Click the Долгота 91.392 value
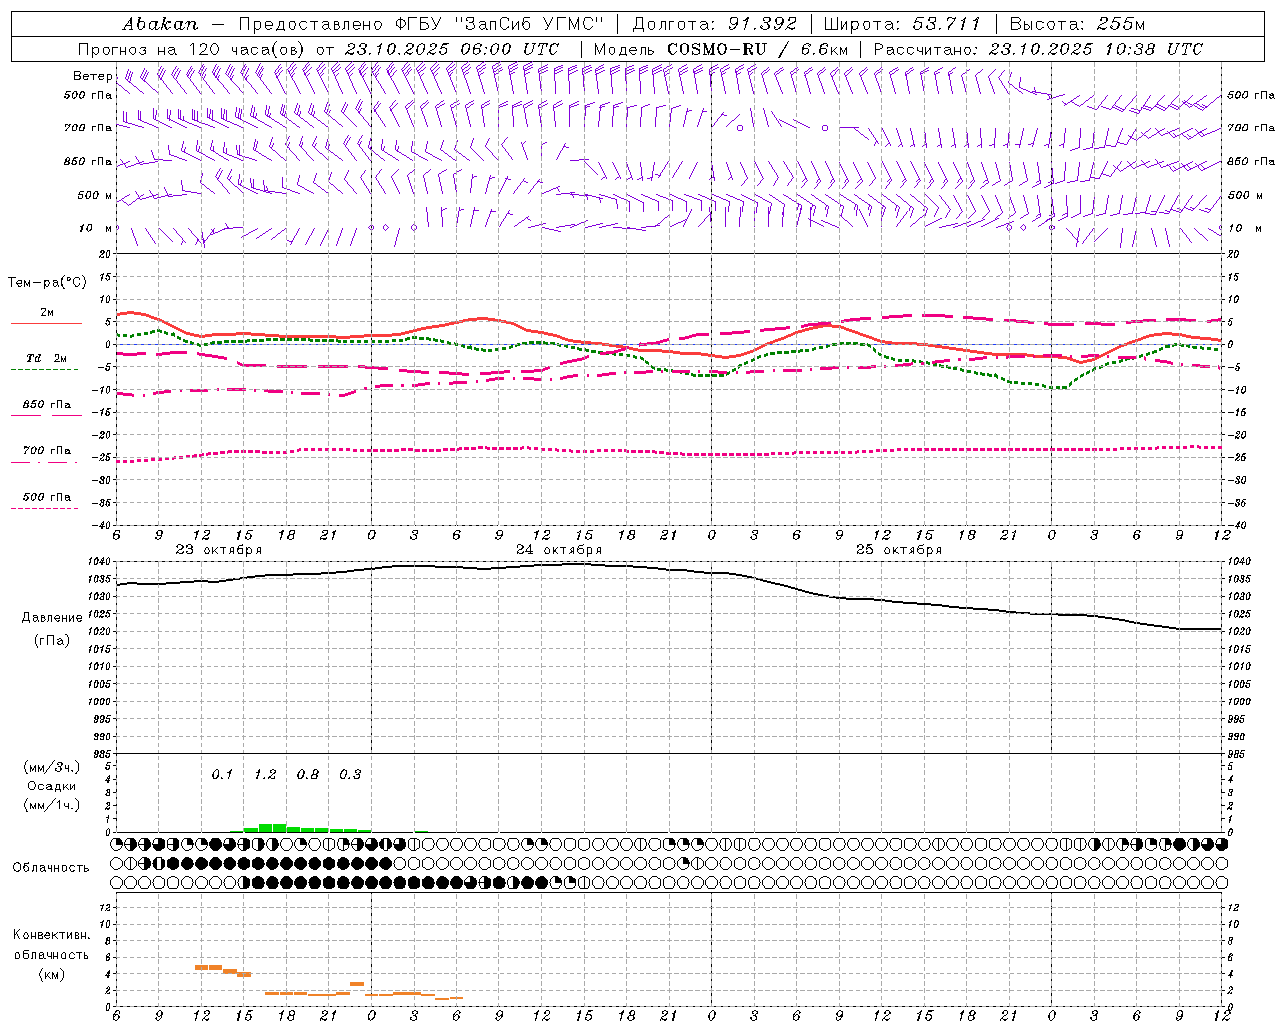The image size is (1280, 1024). pos(763,24)
